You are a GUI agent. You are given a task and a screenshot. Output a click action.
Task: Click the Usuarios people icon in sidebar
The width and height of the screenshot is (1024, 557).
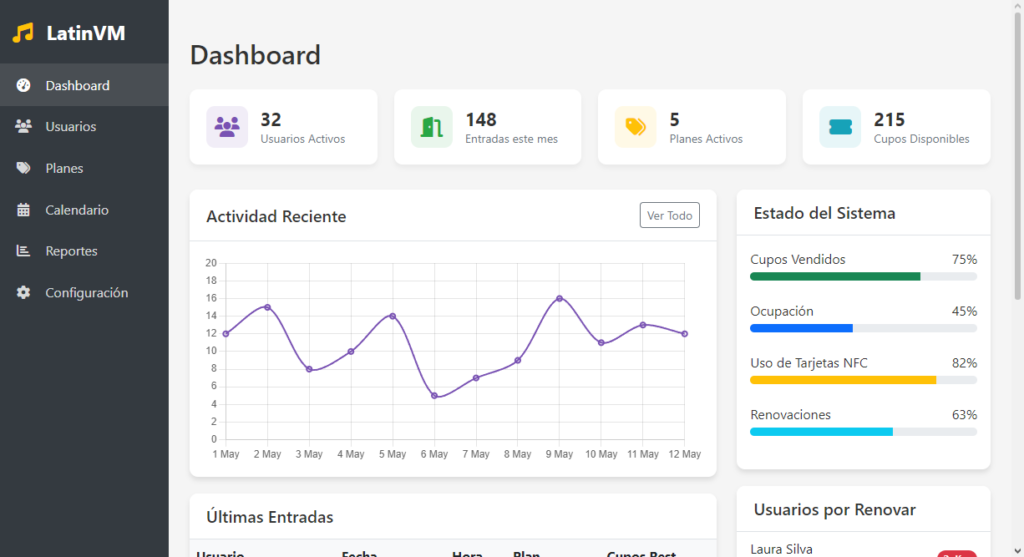[24, 127]
